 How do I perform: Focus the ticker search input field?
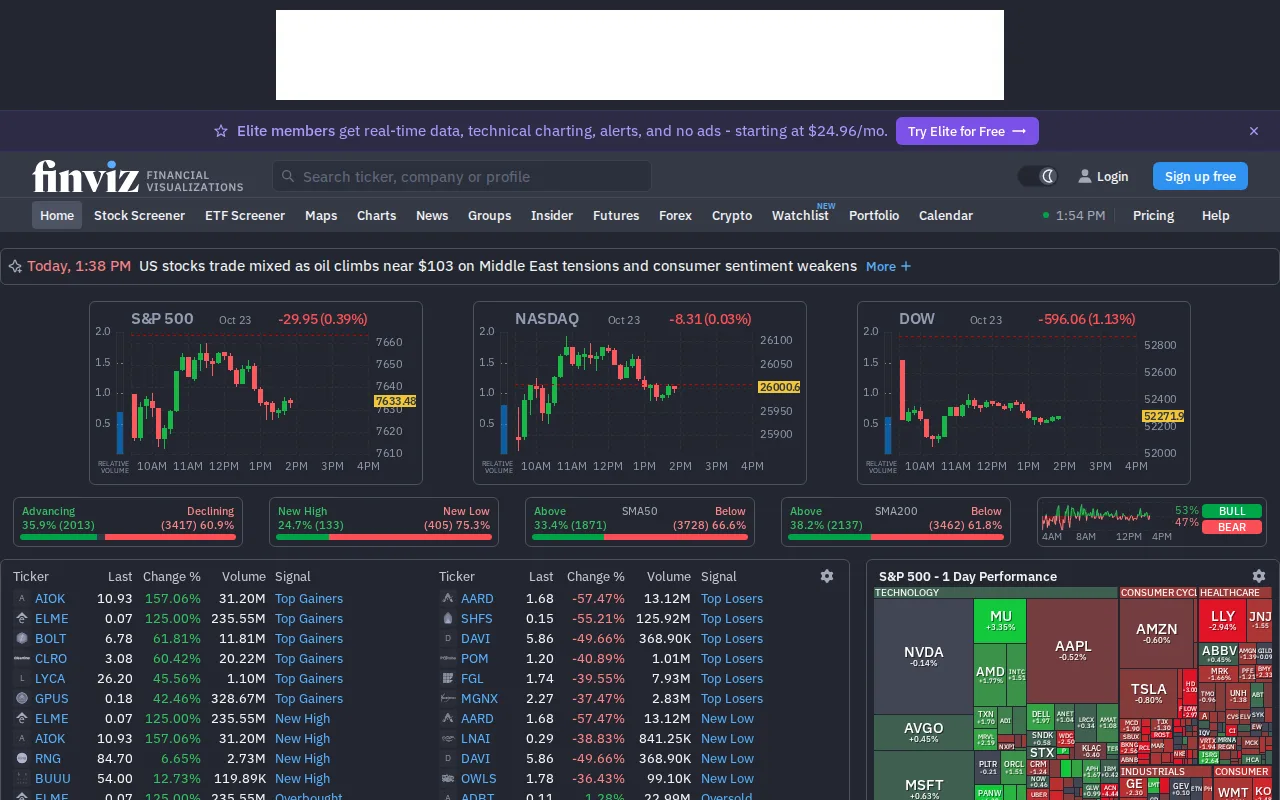point(462,176)
